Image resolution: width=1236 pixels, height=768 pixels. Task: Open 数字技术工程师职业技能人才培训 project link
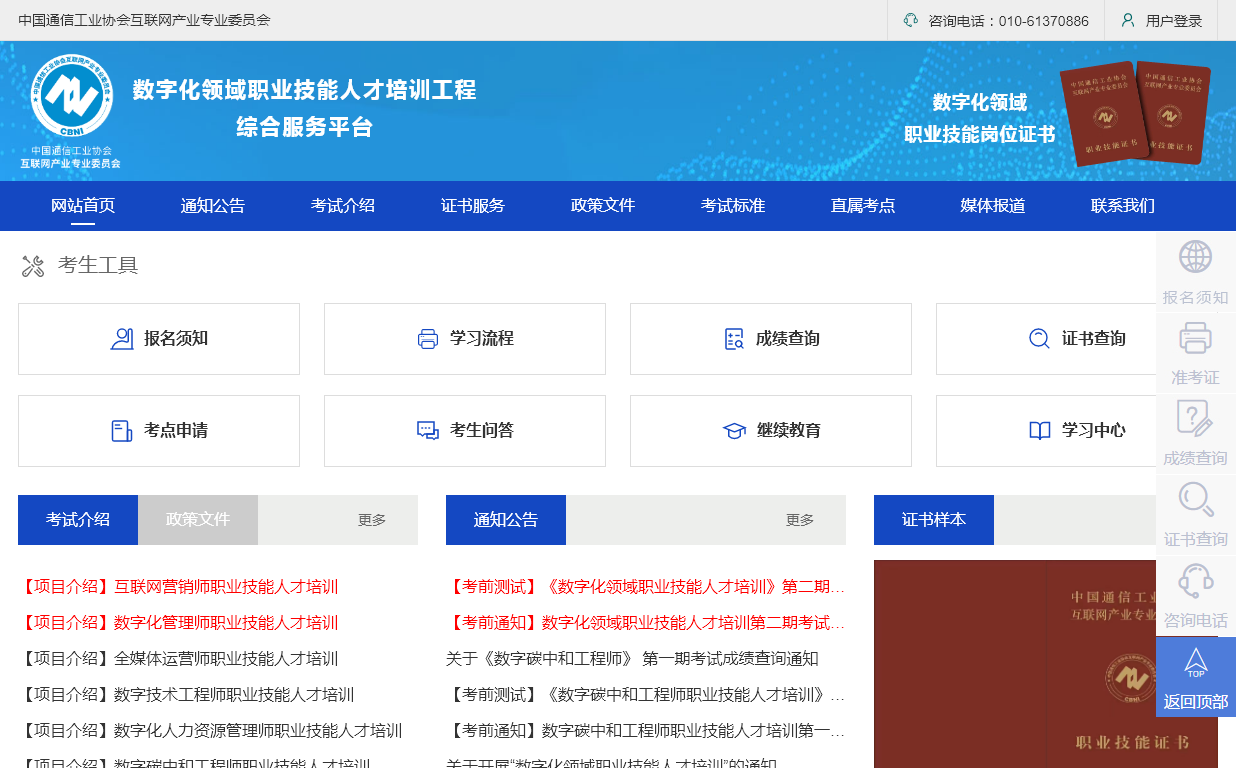tap(186, 695)
